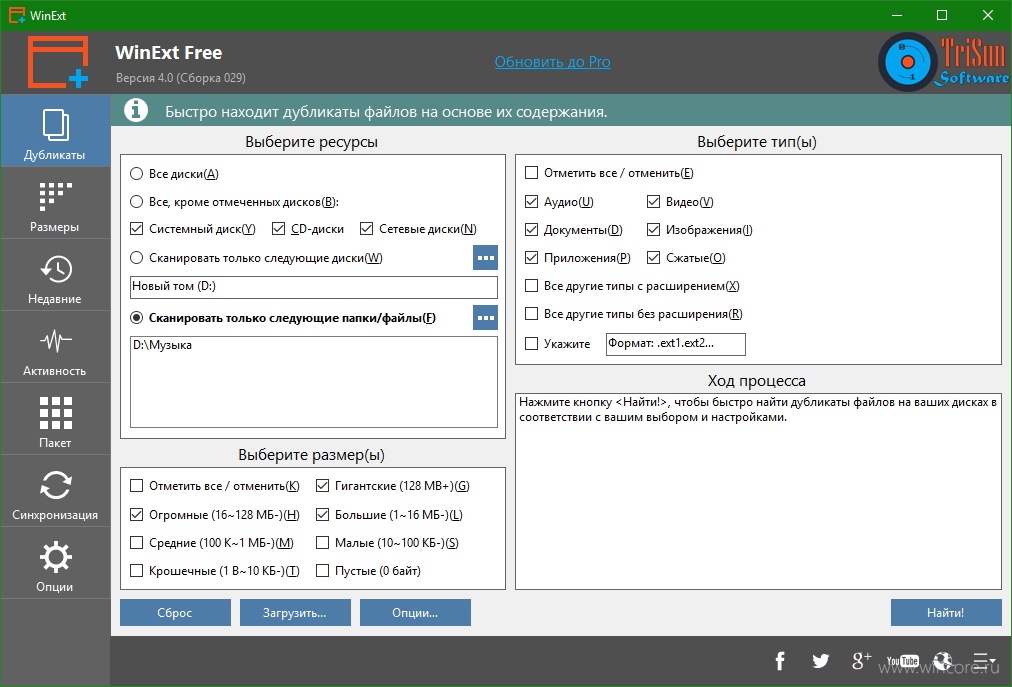Select D:\Музыка entry in folders list
This screenshot has height=687, width=1012.
click(163, 345)
